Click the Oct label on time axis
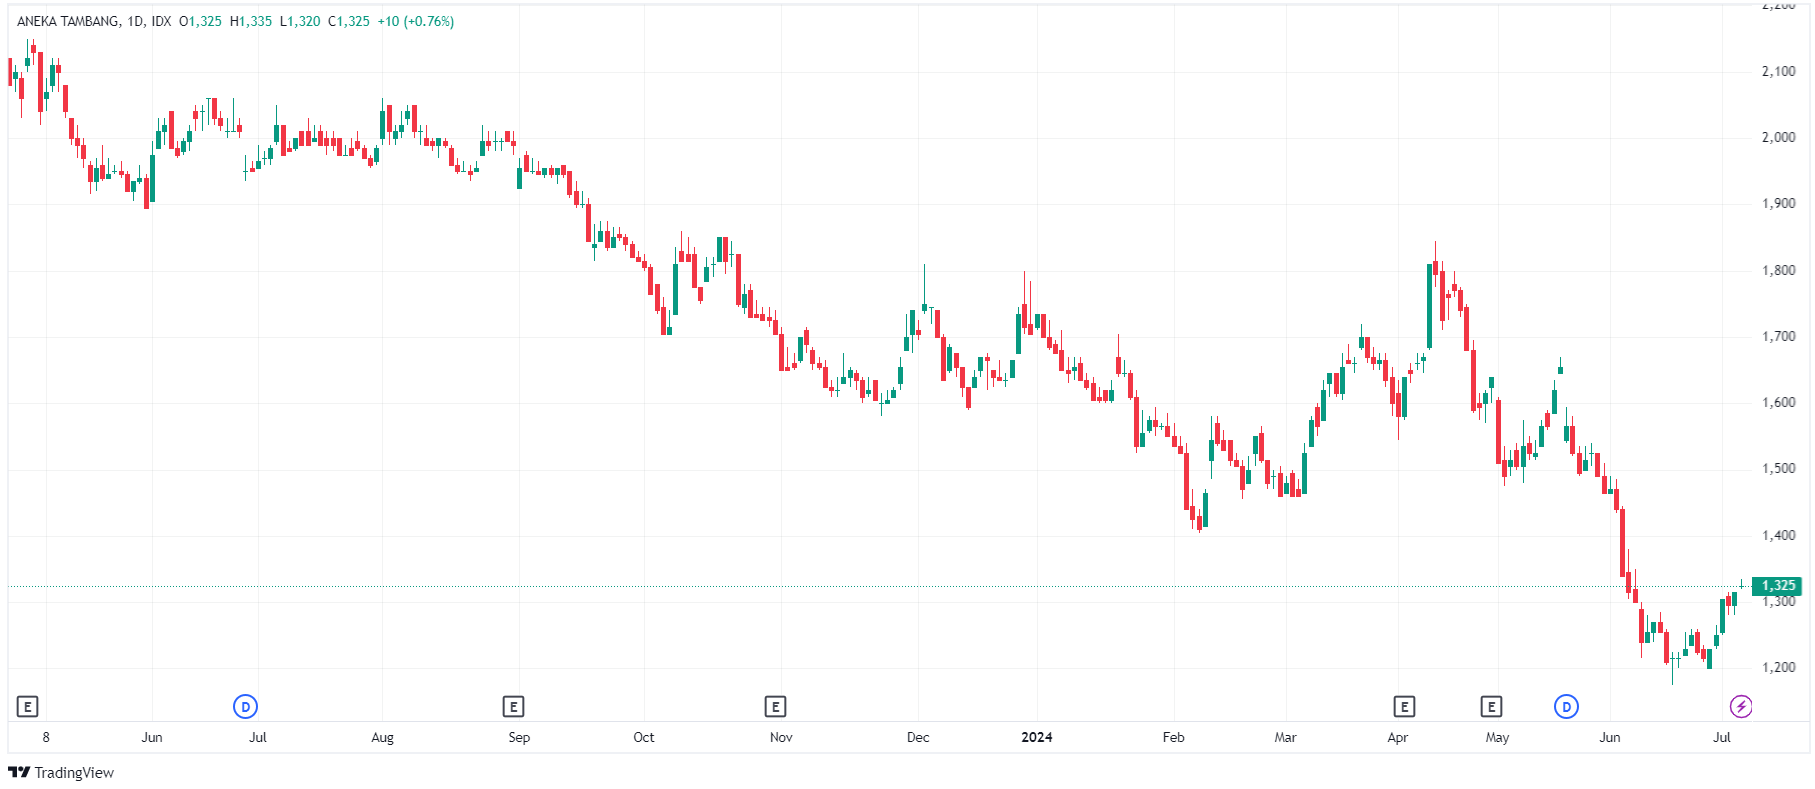This screenshot has width=1815, height=789. click(644, 738)
